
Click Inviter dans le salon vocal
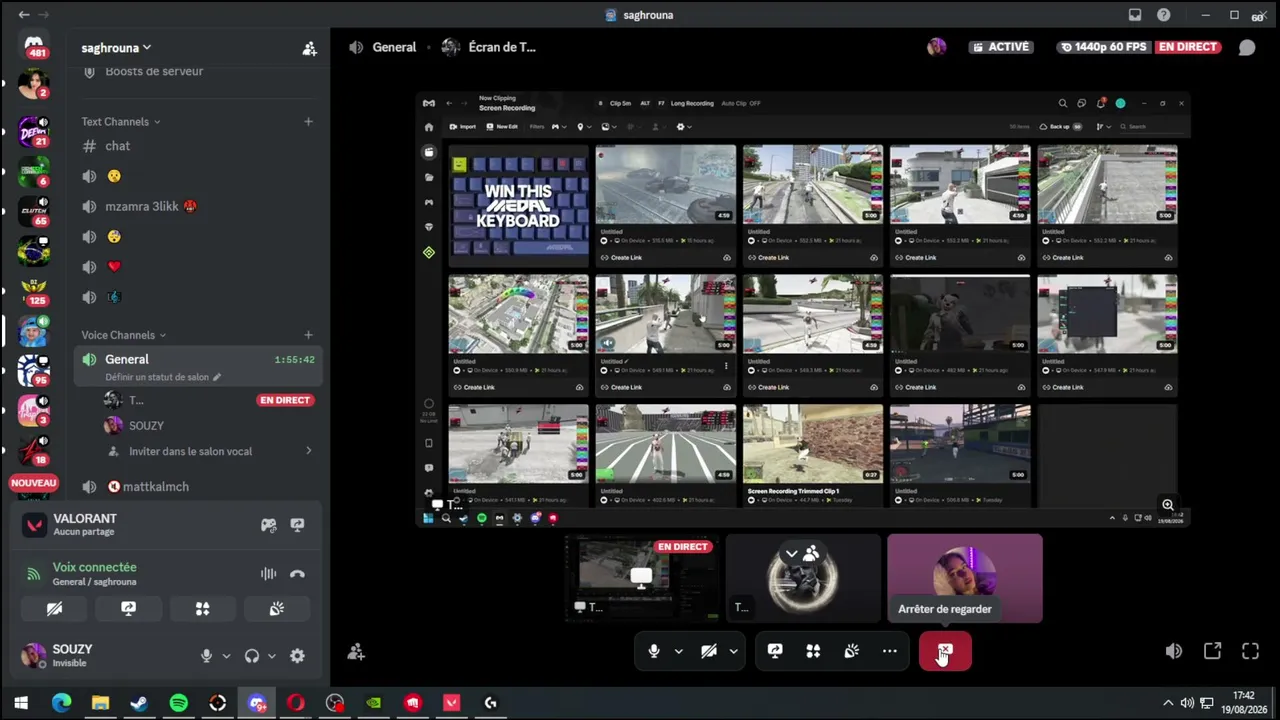(x=209, y=451)
